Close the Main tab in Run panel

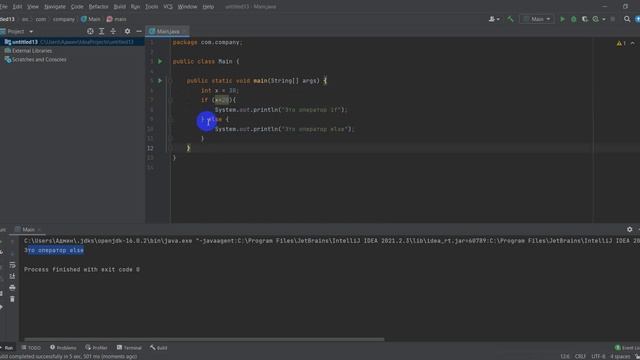tap(39, 230)
